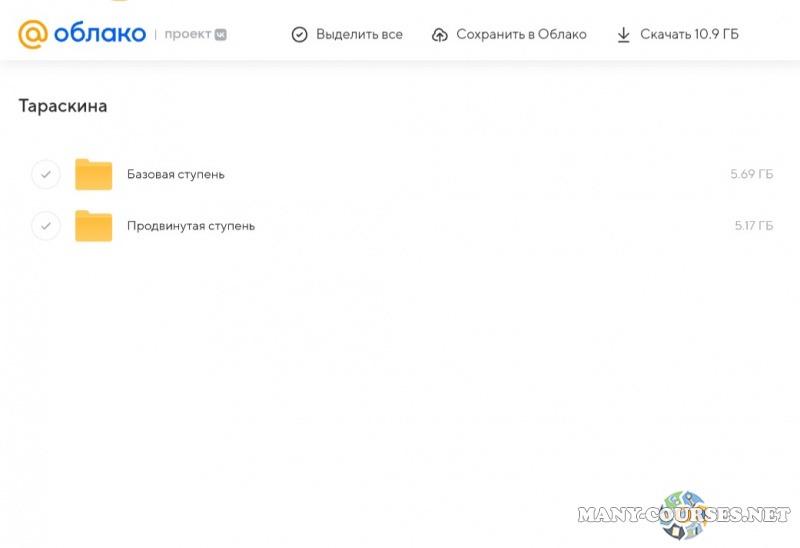Select all files via Выделить все label
Image resolution: width=800 pixels, height=548 pixels.
(x=359, y=35)
